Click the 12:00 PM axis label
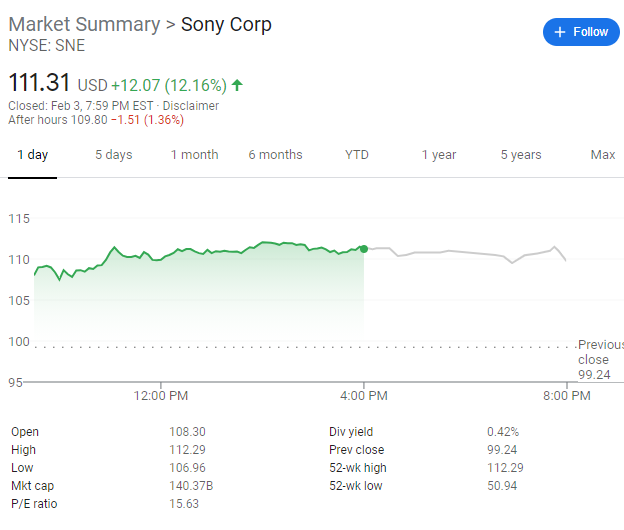Viewport: 624px width, 530px height. point(162,396)
